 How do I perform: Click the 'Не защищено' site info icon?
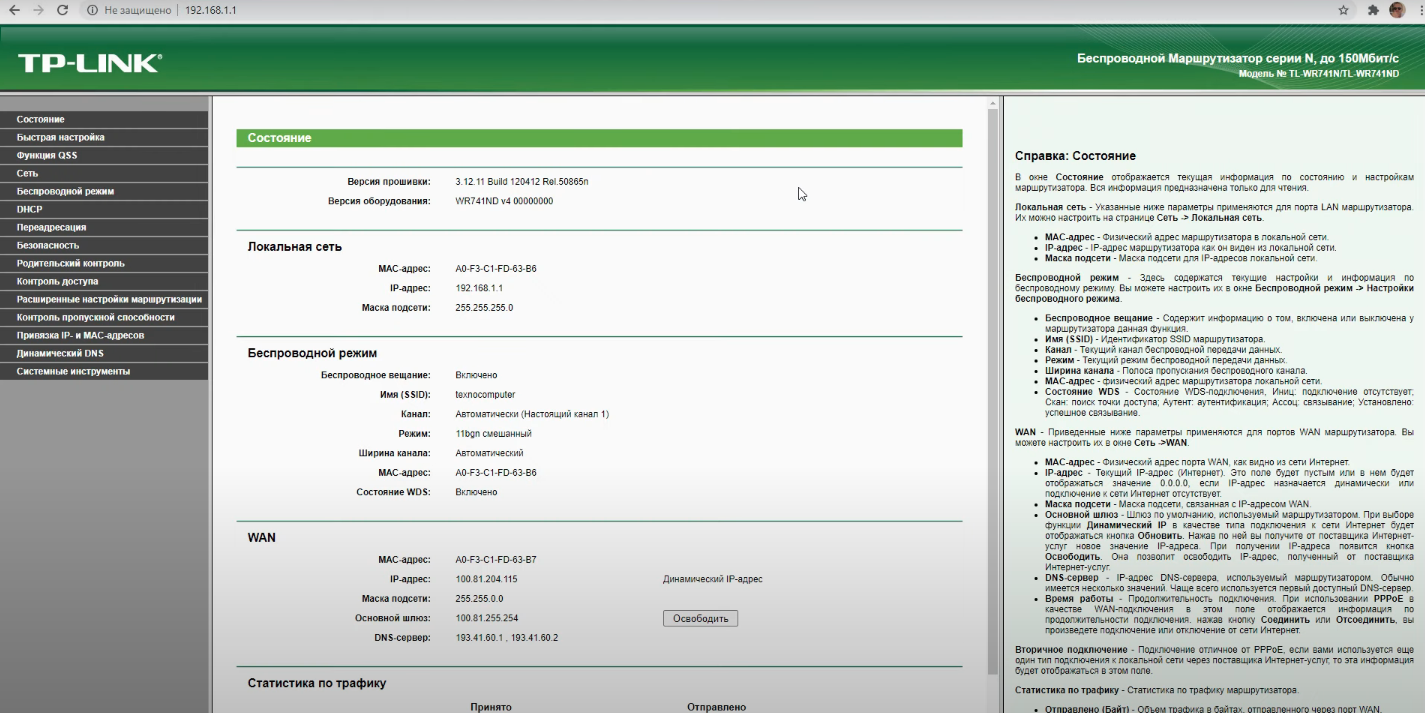pyautogui.click(x=92, y=10)
